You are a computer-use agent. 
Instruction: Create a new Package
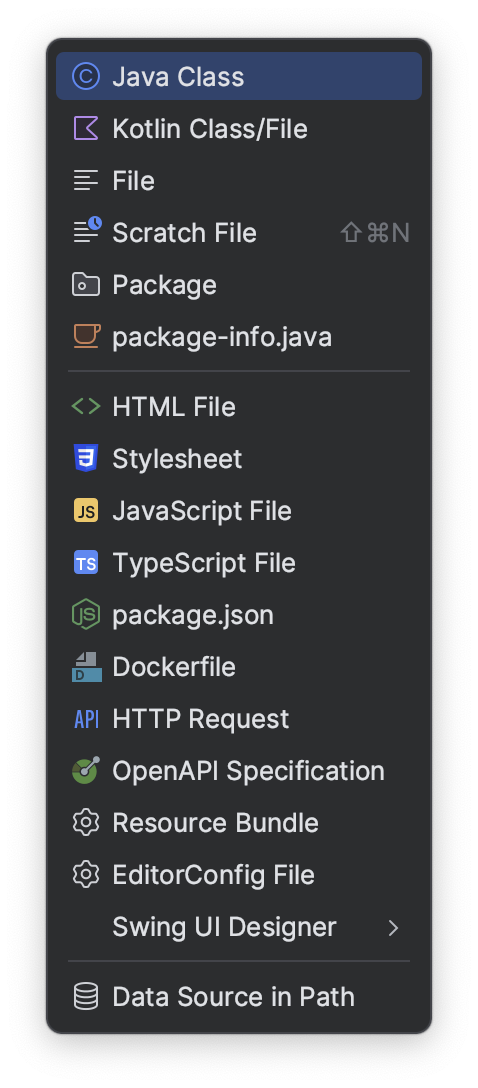click(239, 284)
